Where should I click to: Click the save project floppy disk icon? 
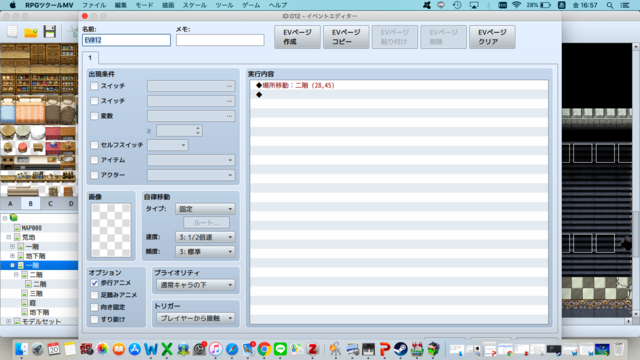point(49,31)
